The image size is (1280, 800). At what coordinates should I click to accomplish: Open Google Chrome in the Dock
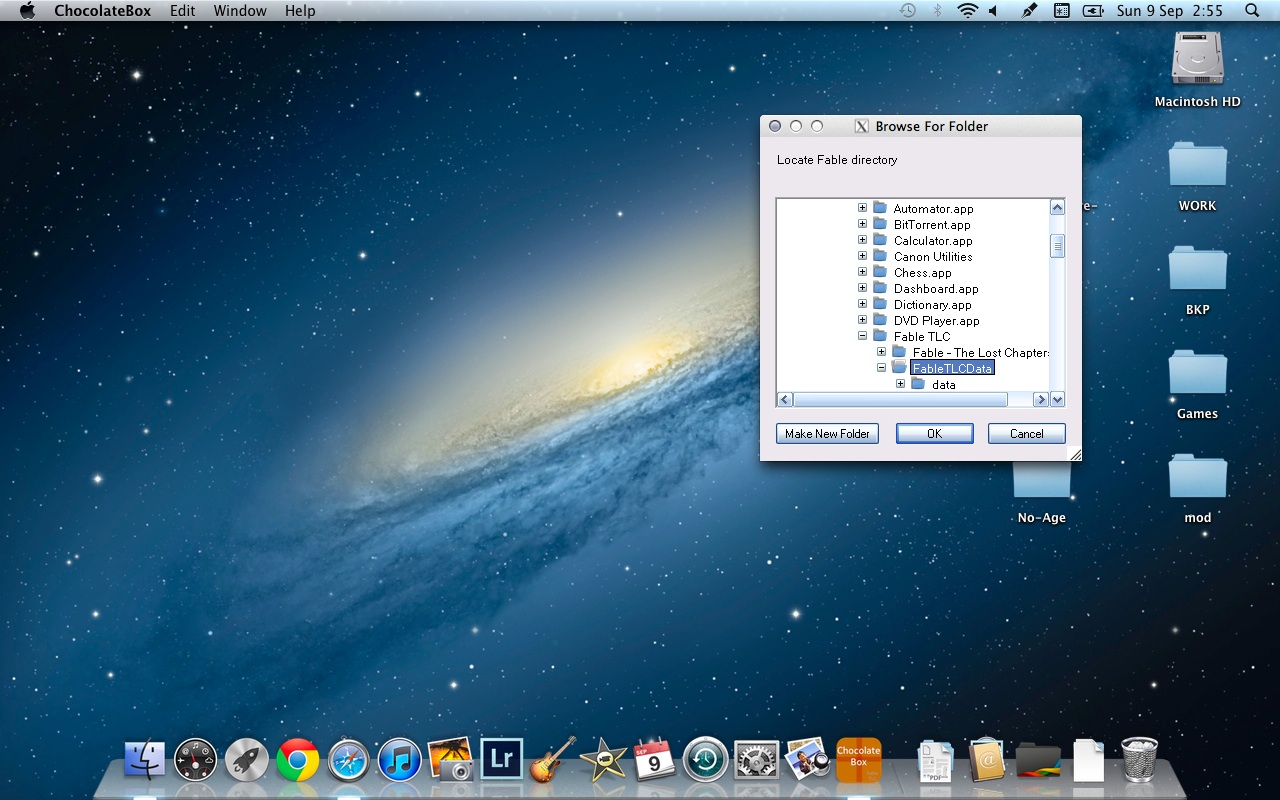click(298, 761)
